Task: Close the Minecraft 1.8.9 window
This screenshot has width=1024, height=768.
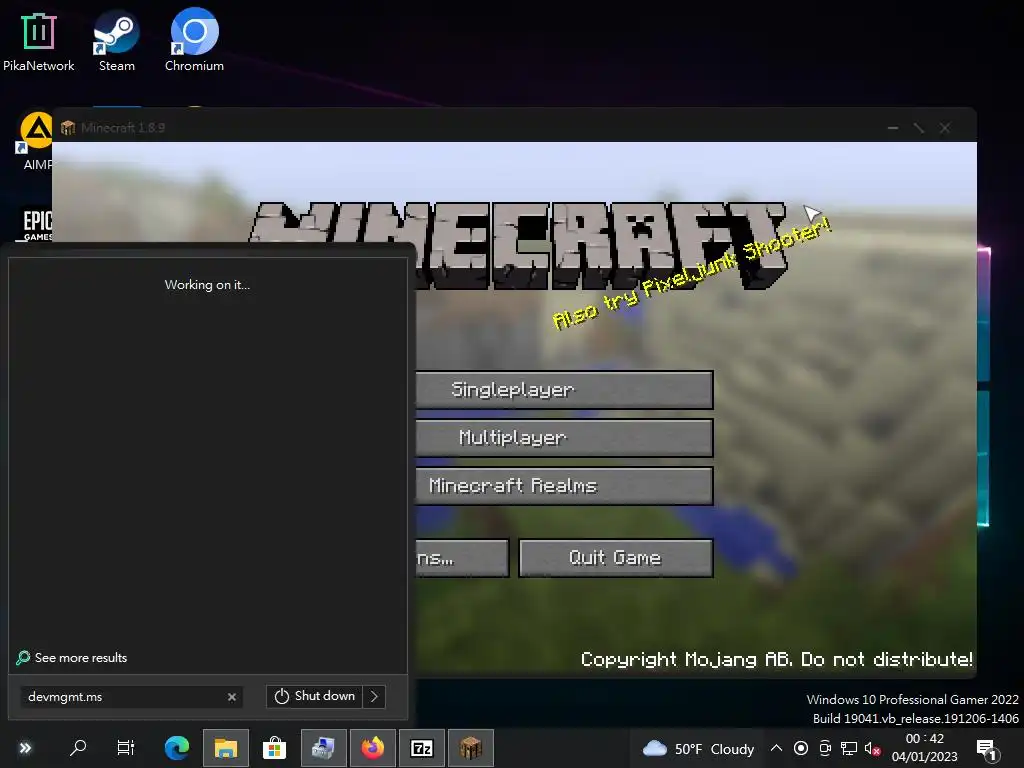Action: tap(945, 128)
